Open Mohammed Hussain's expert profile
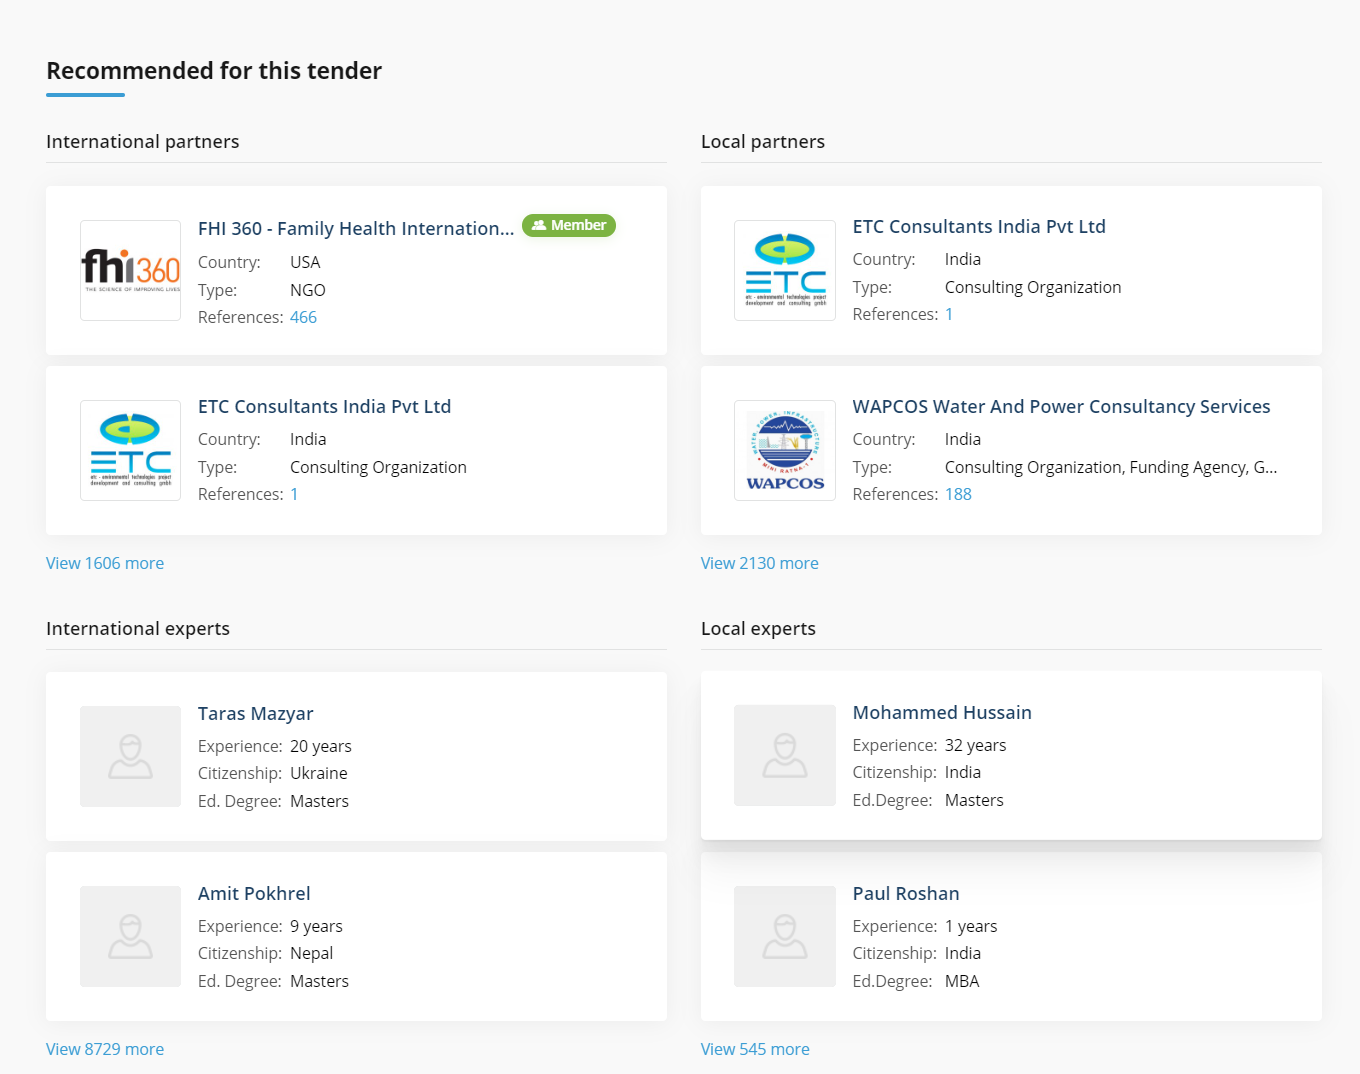 tap(942, 712)
